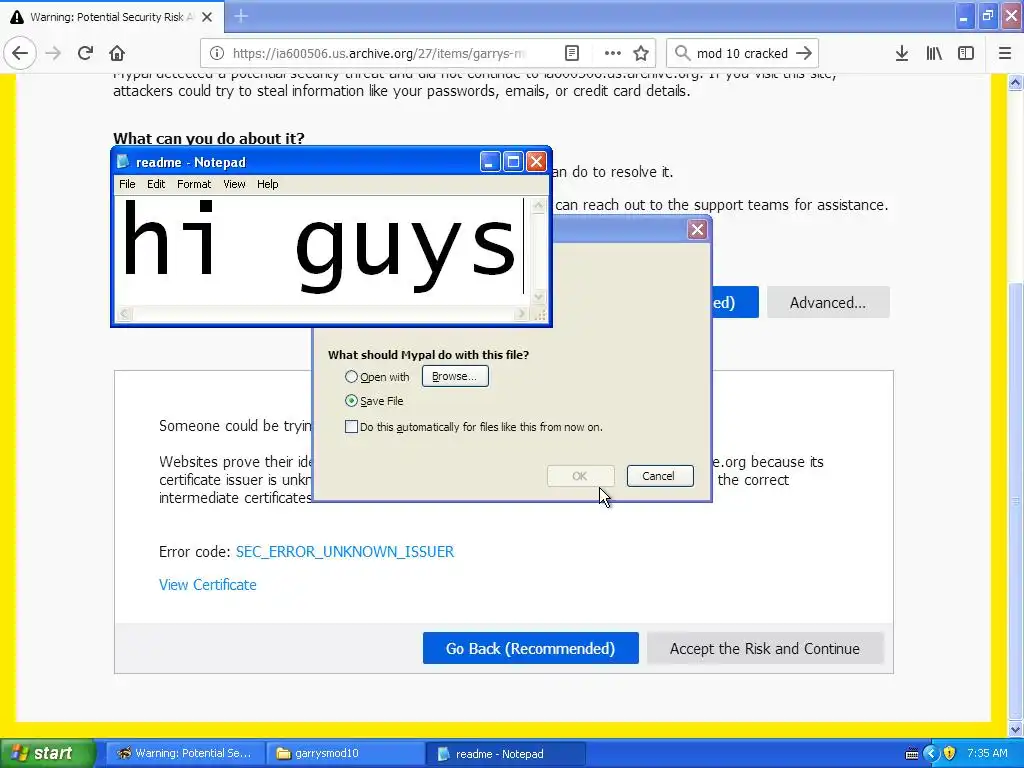Image resolution: width=1024 pixels, height=768 pixels.
Task: Click page scrollbar up arrow
Action: coord(1016,82)
